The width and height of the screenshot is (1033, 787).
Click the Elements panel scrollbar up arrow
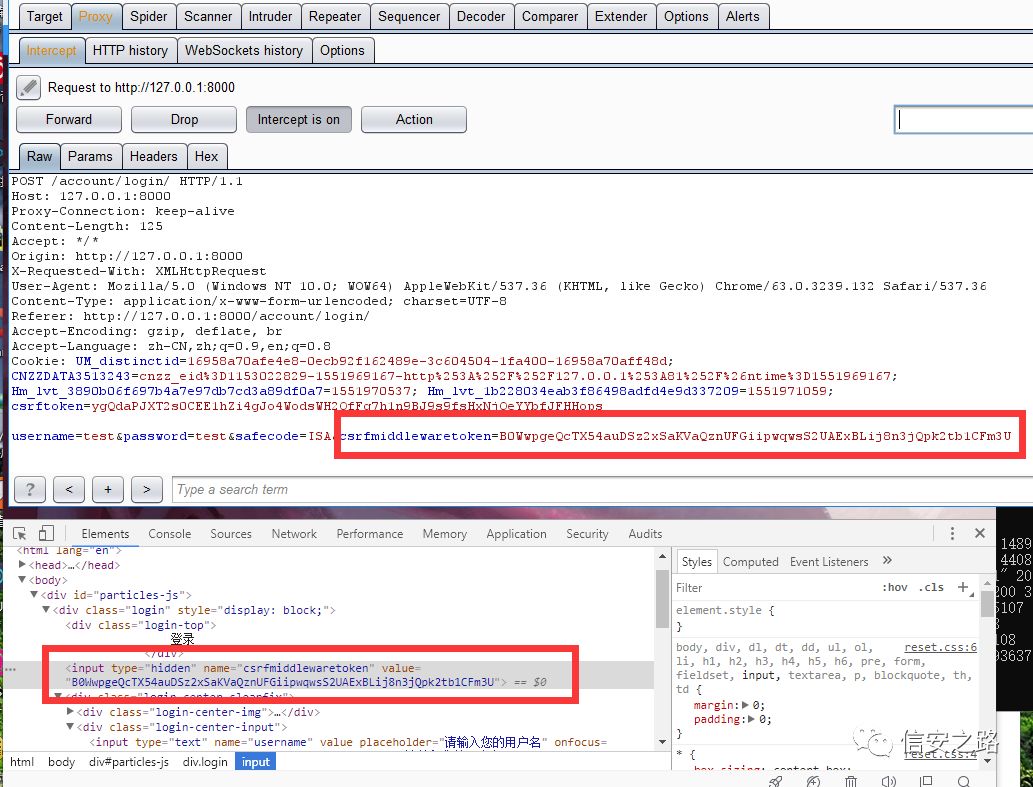click(x=661, y=557)
